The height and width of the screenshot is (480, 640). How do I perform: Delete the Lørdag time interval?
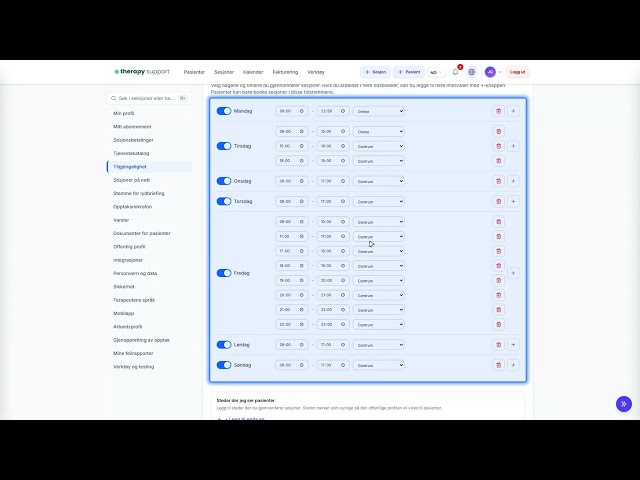click(x=498, y=344)
